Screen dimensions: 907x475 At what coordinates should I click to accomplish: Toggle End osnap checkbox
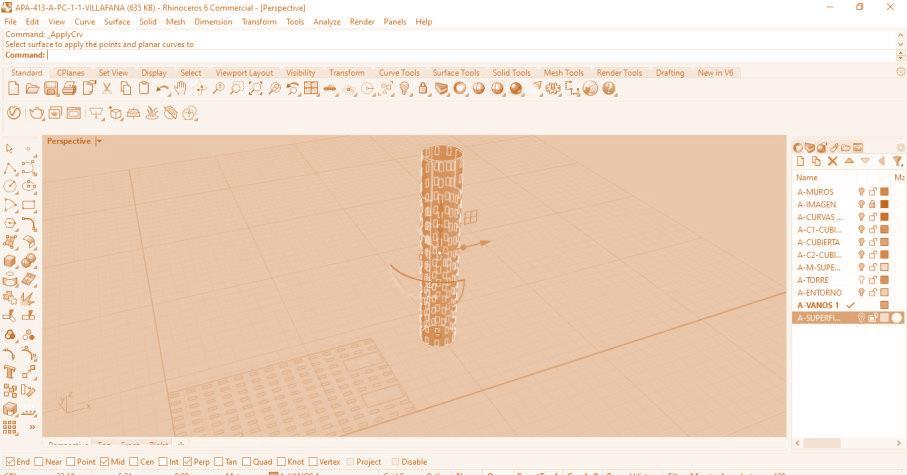10,462
